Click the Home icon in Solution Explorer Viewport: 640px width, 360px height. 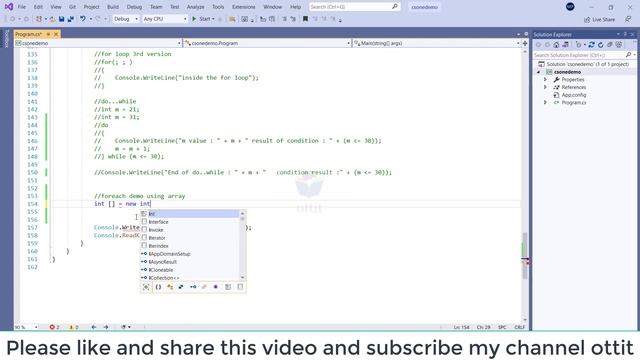point(556,45)
